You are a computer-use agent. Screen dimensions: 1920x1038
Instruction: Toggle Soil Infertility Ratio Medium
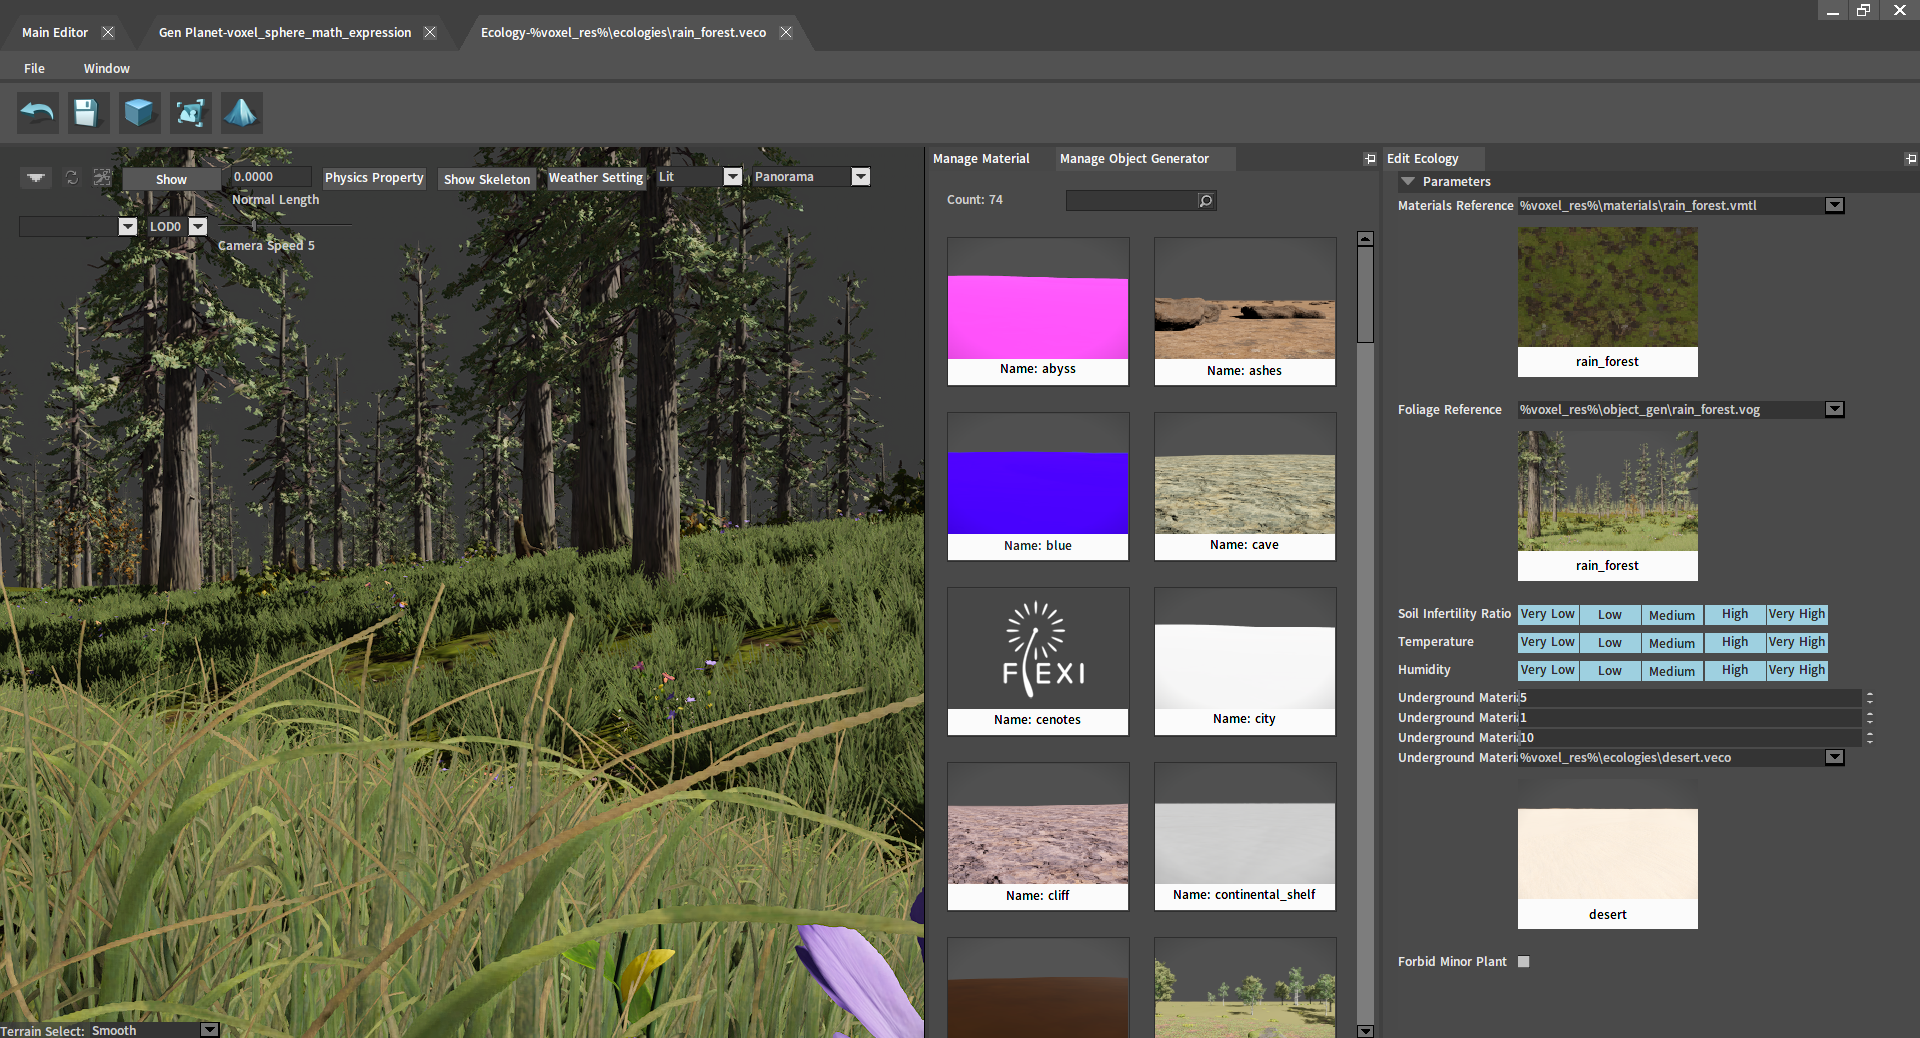[1672, 614]
